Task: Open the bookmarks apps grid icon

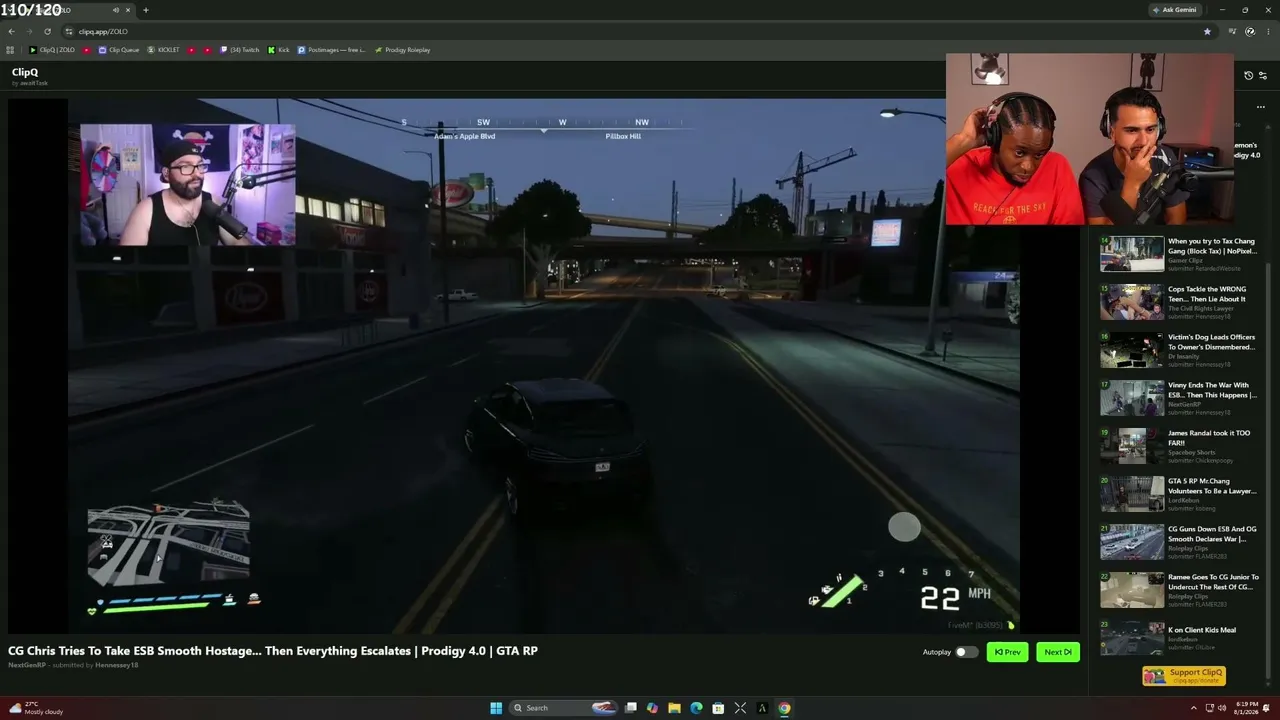Action: pos(10,50)
